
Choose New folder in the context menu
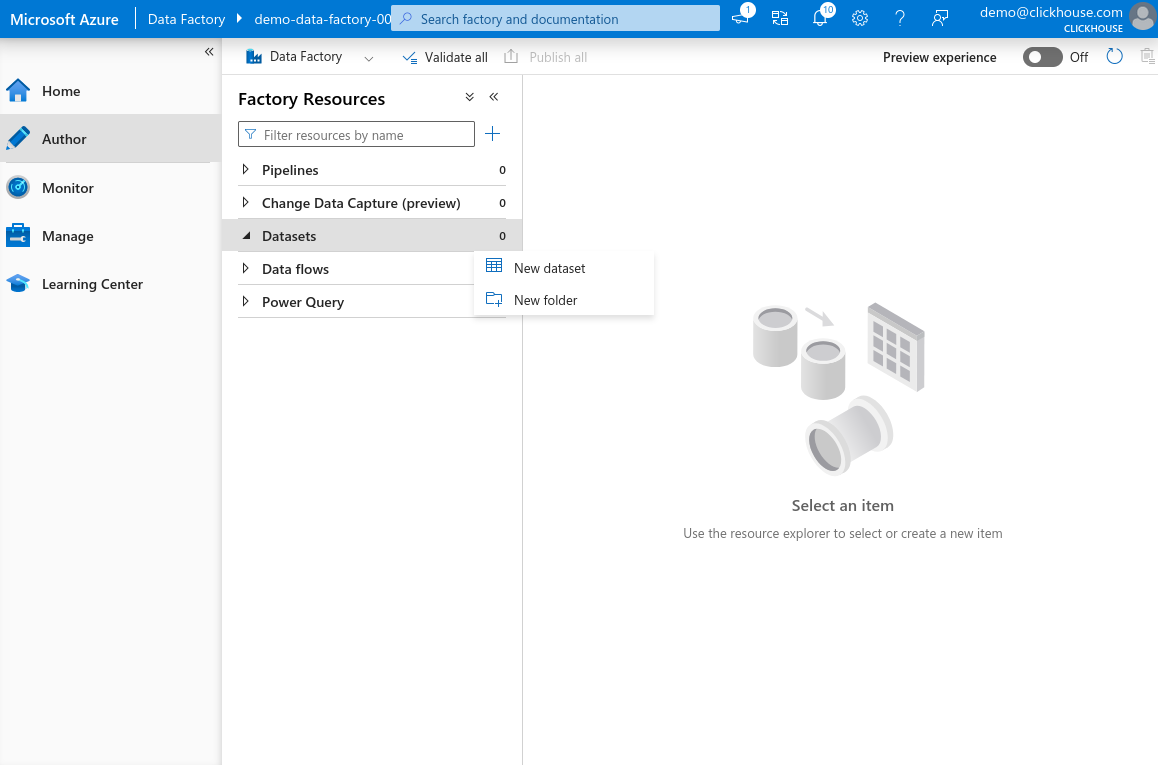pyautogui.click(x=545, y=300)
